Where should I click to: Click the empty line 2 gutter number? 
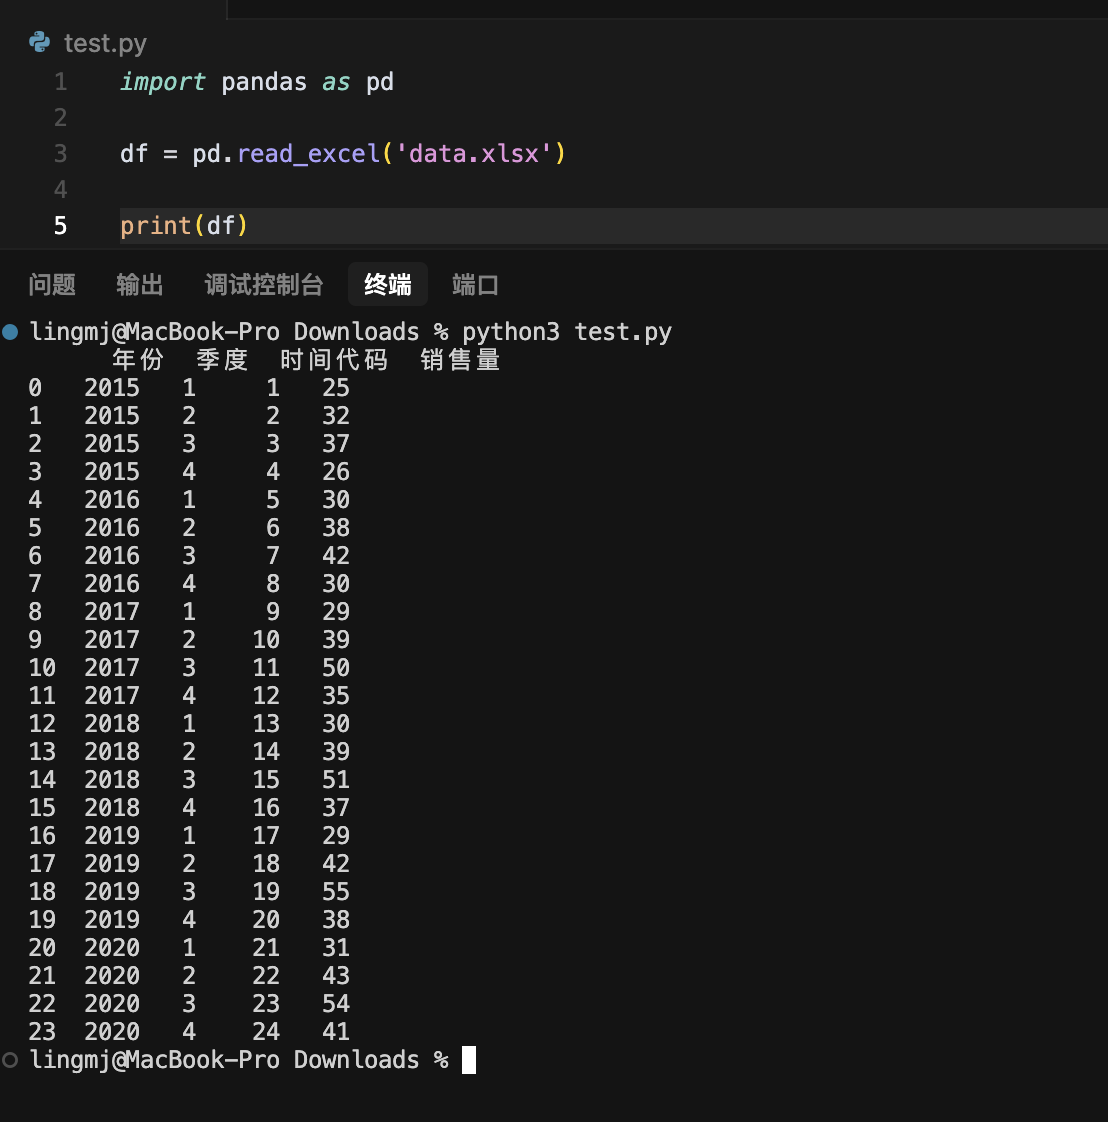[60, 118]
